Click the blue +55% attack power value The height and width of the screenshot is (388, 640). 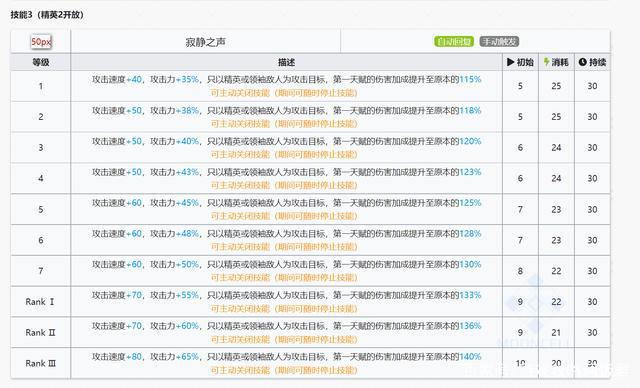(187, 295)
